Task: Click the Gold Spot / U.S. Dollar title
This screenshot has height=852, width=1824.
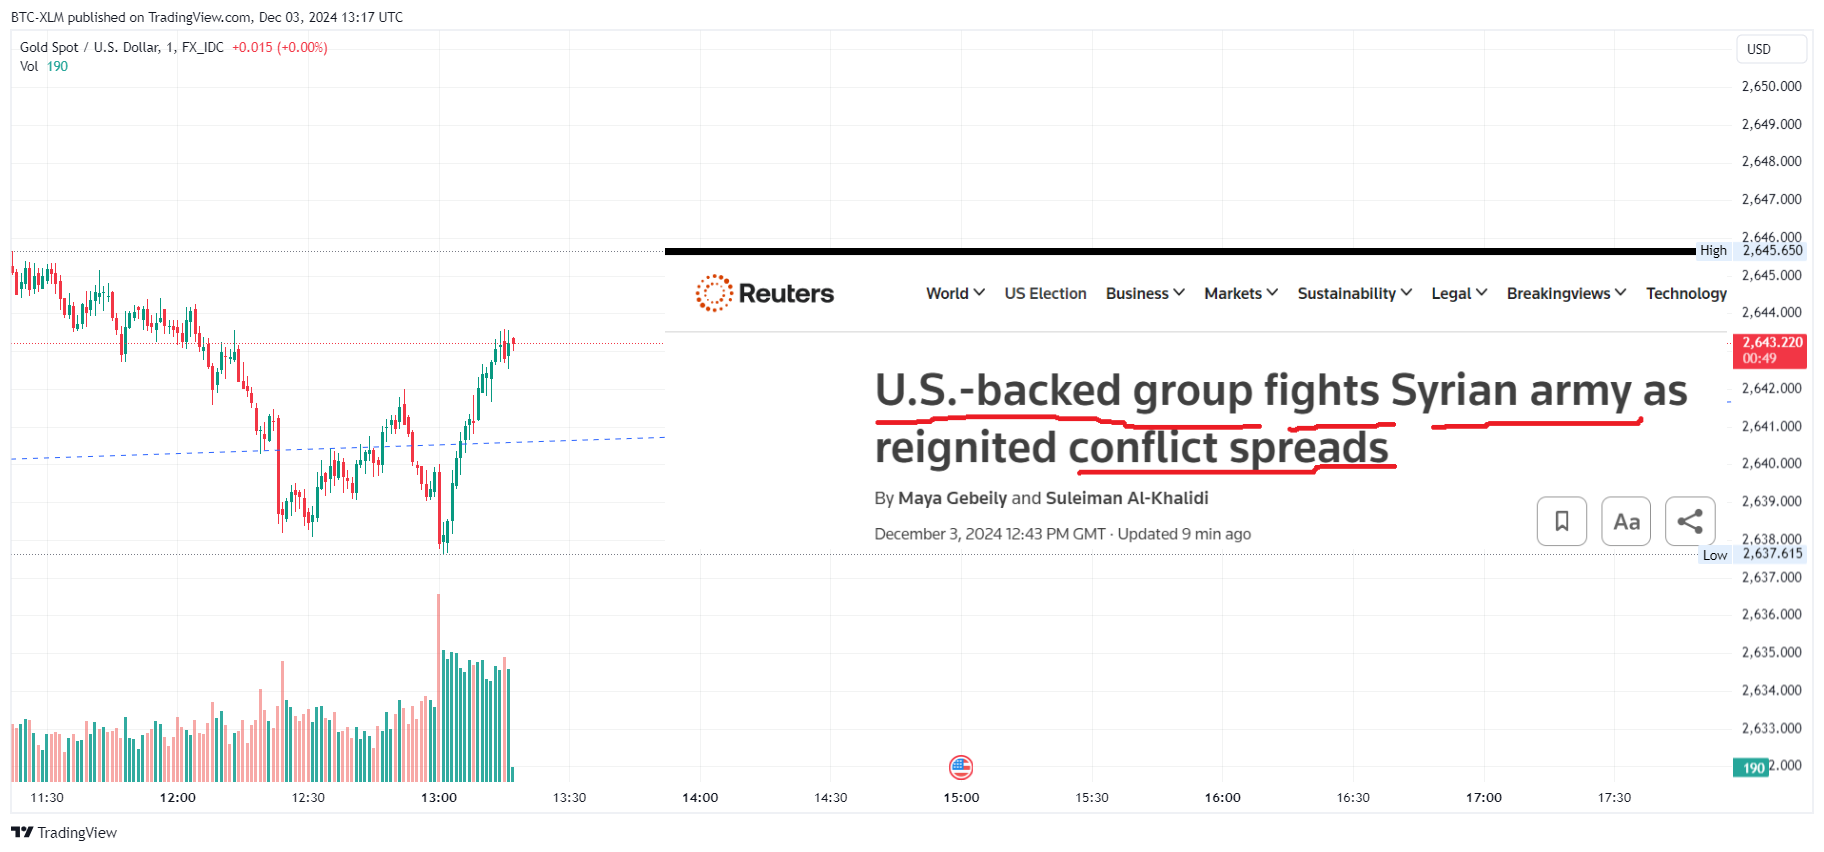Action: [122, 47]
